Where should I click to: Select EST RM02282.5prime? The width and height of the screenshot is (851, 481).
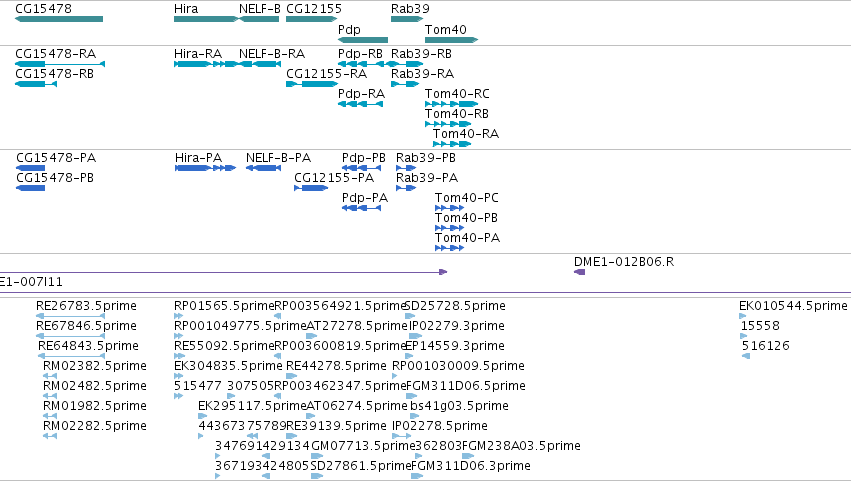pos(94,426)
